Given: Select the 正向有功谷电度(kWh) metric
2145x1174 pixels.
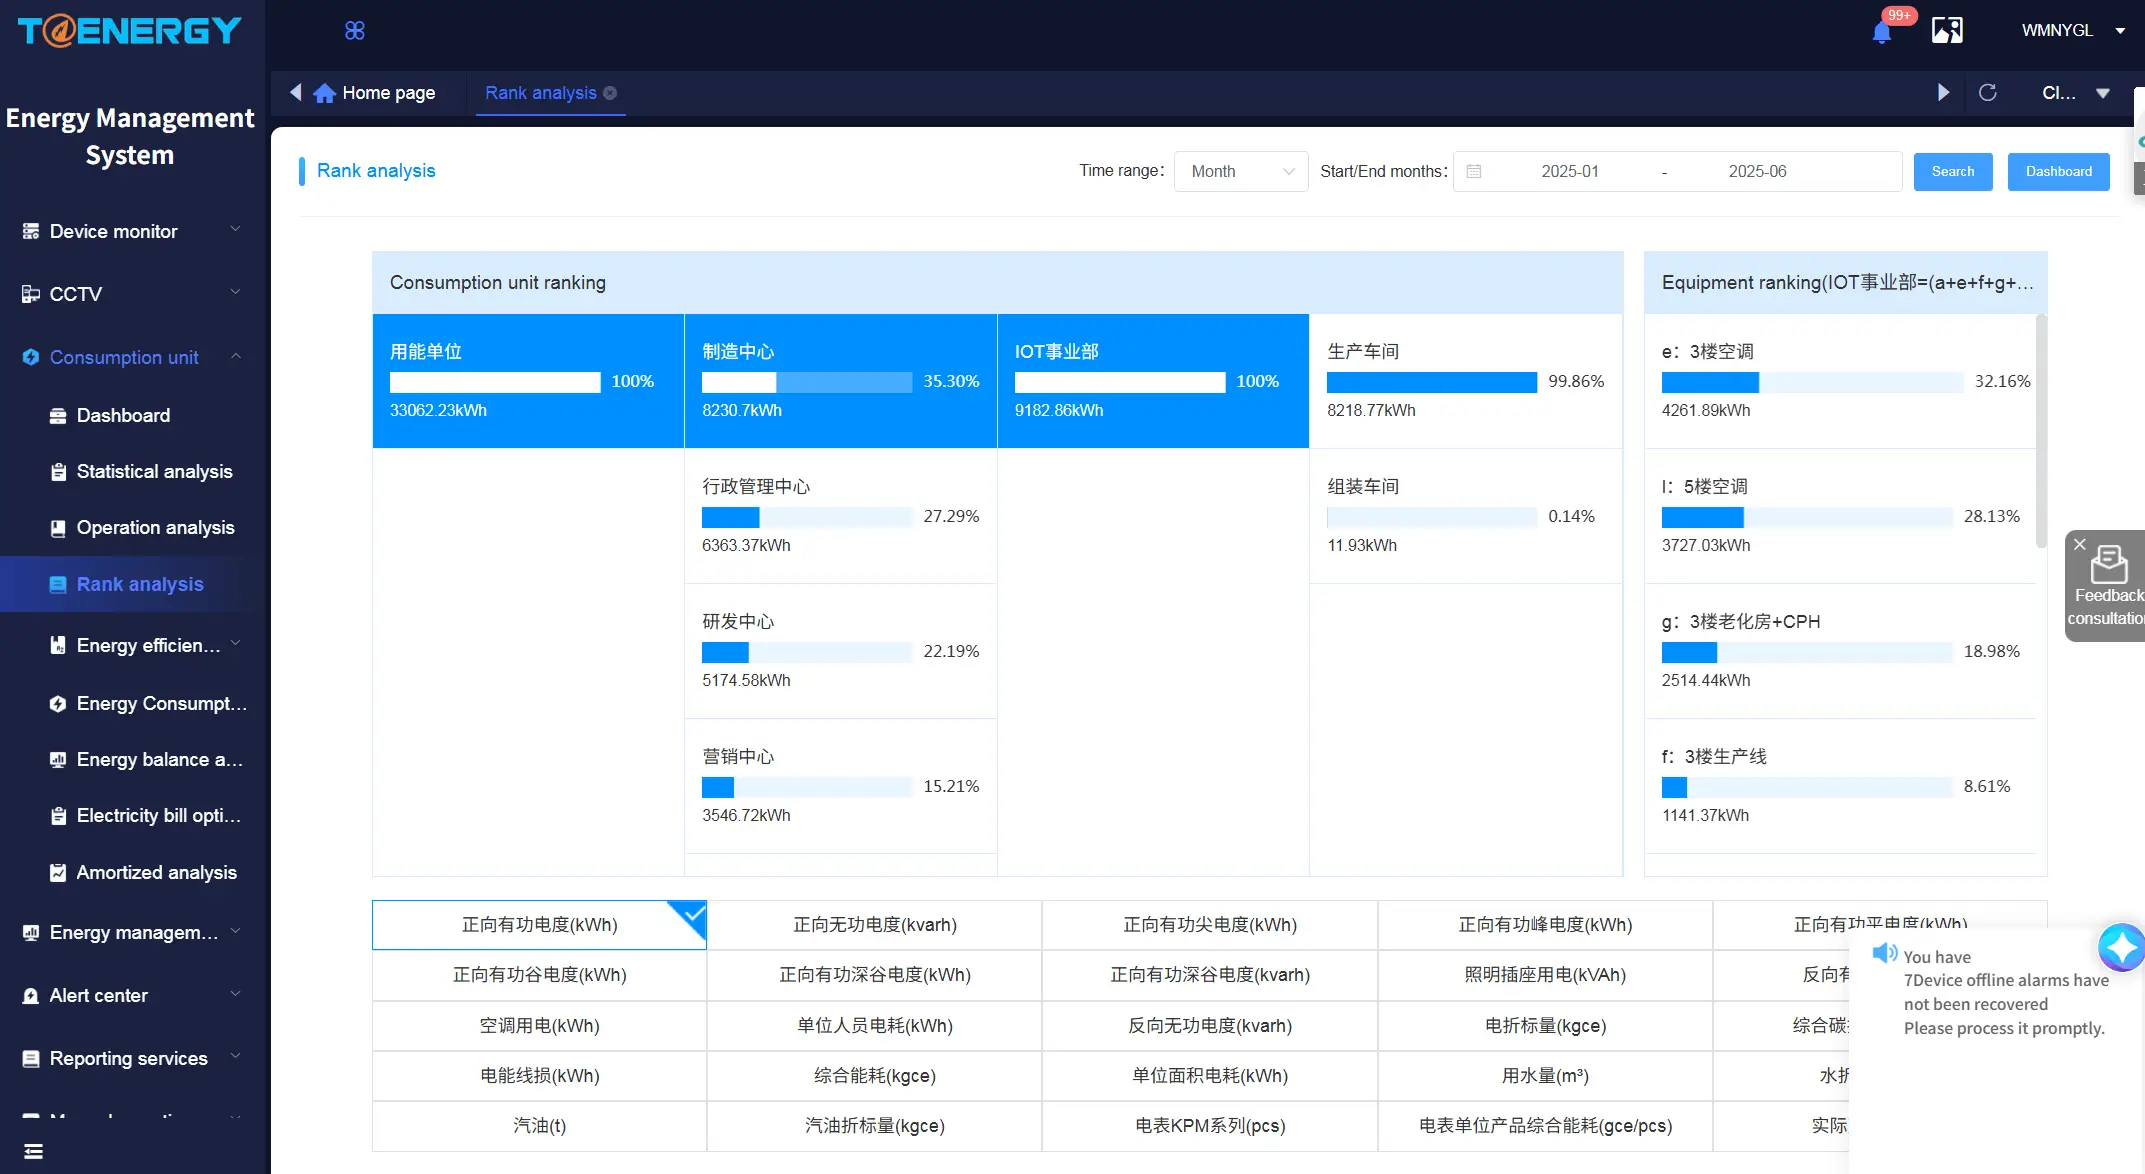Looking at the screenshot, I should [x=539, y=975].
